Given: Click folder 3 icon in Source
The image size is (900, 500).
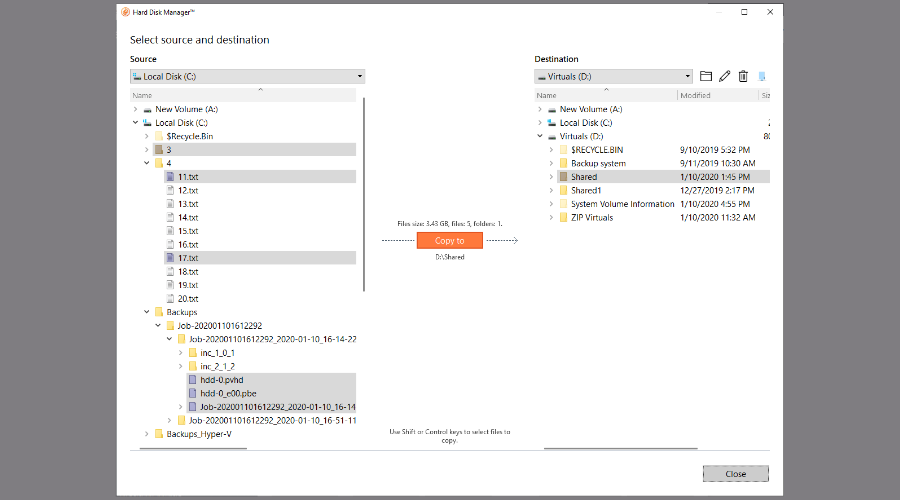Looking at the screenshot, I should click(159, 150).
